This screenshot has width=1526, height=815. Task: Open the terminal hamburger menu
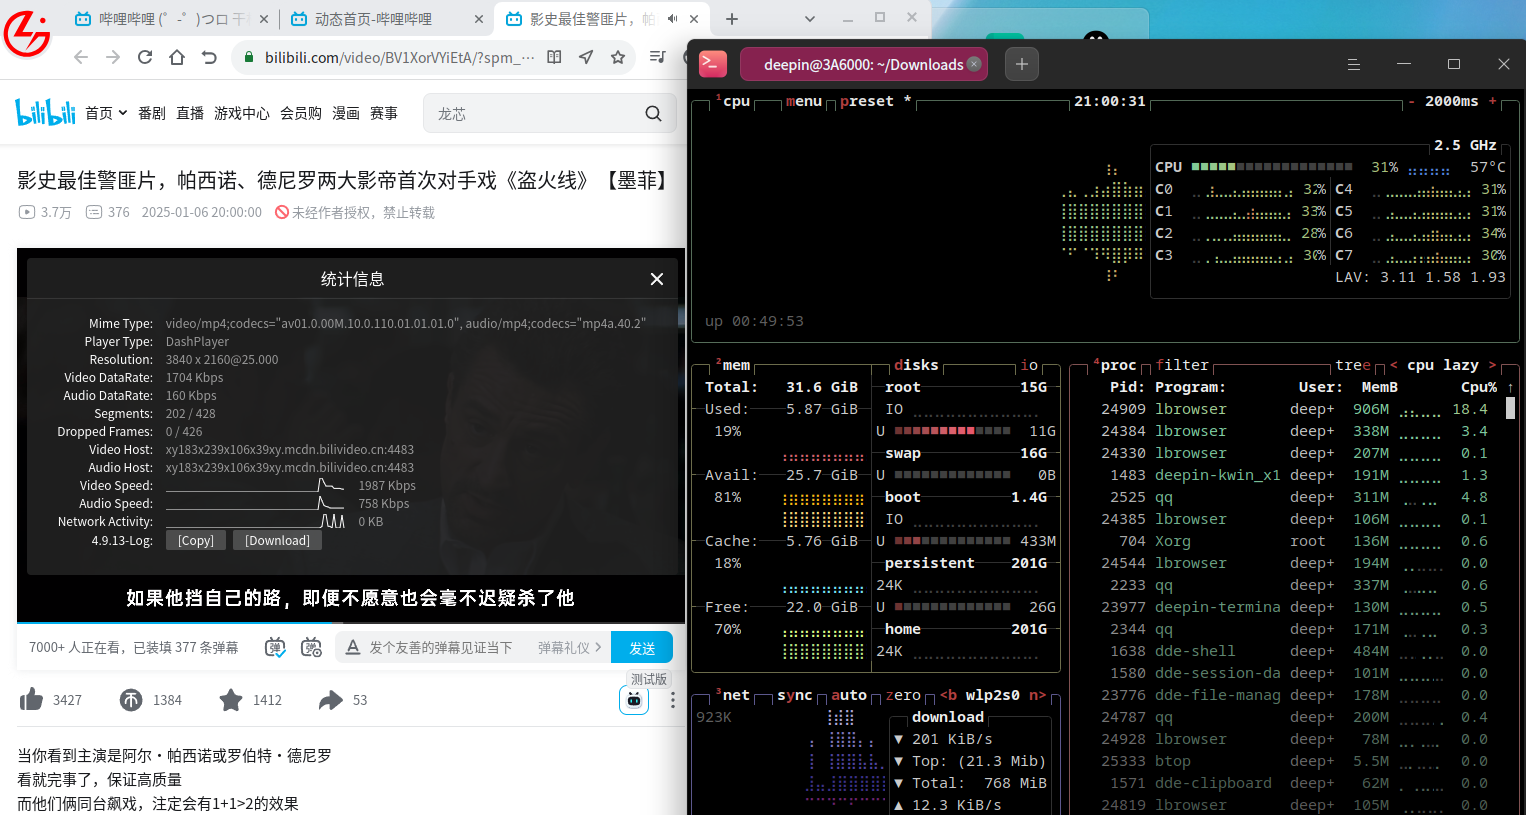[1354, 64]
